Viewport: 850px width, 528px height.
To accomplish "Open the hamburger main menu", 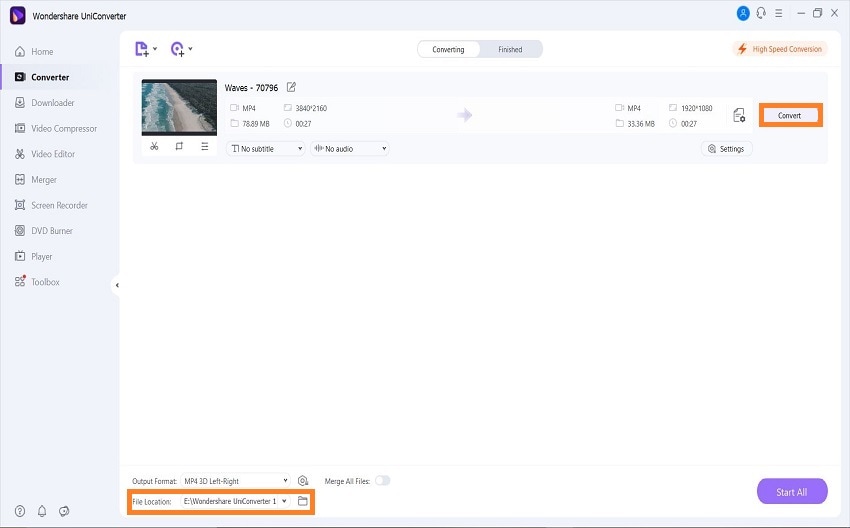I will 778,13.
